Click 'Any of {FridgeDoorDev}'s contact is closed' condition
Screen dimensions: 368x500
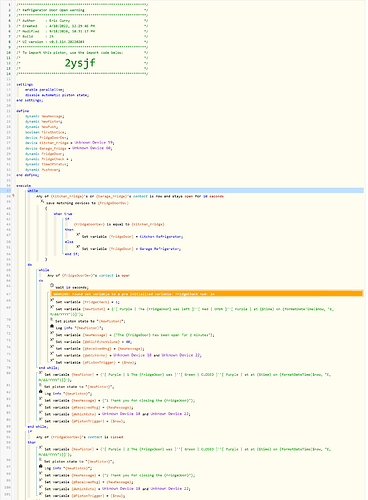point(80,437)
